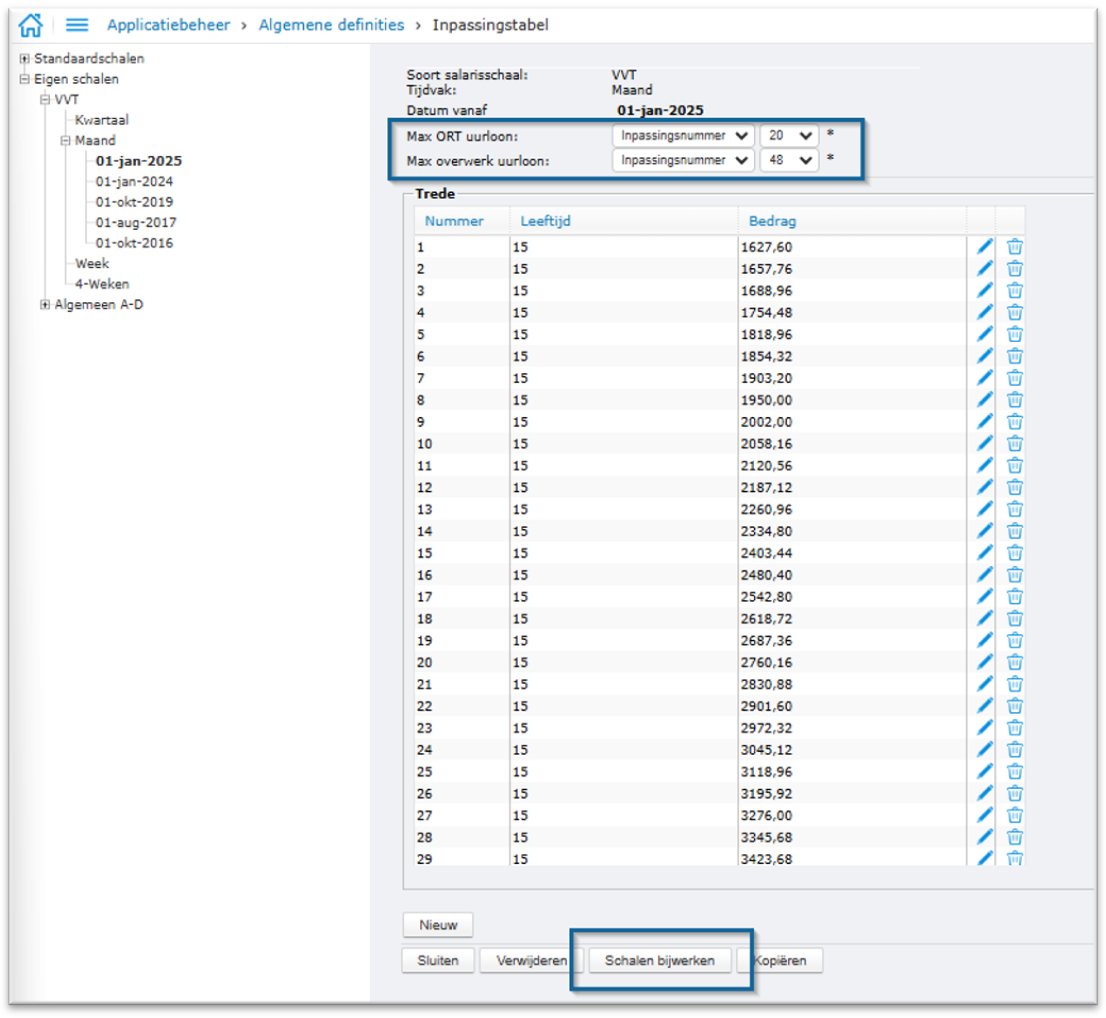Open the Max overwerk uurloon value dropdown showing 48
This screenshot has width=1106, height=1018.
789,160
